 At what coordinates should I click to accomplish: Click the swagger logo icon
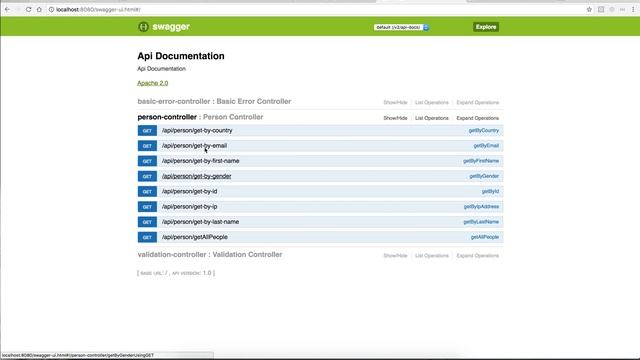143,27
